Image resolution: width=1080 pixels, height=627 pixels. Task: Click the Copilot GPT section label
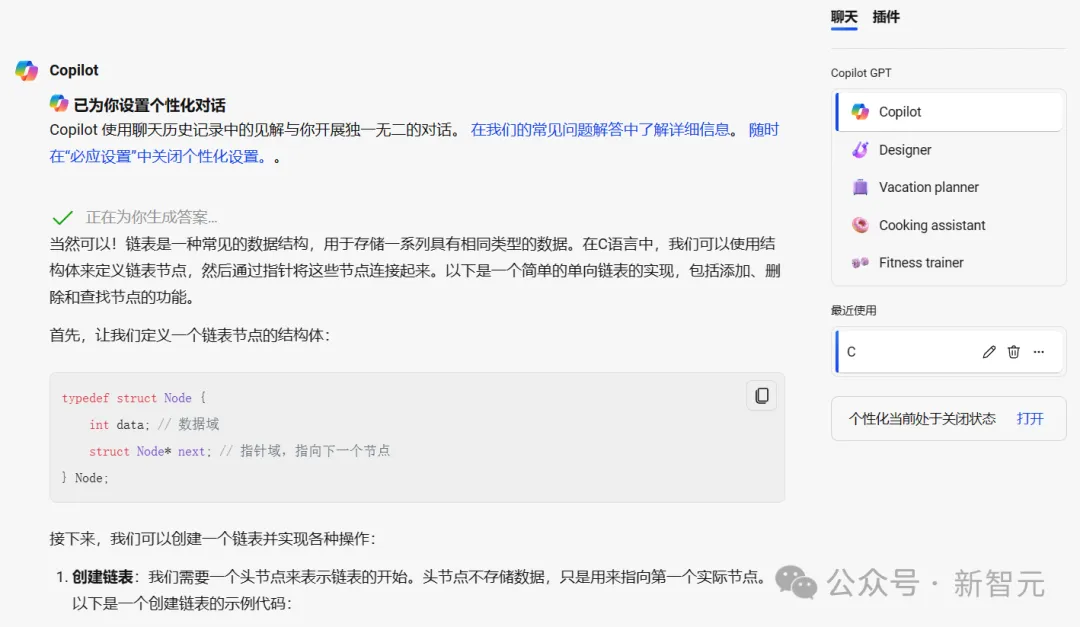pos(861,73)
